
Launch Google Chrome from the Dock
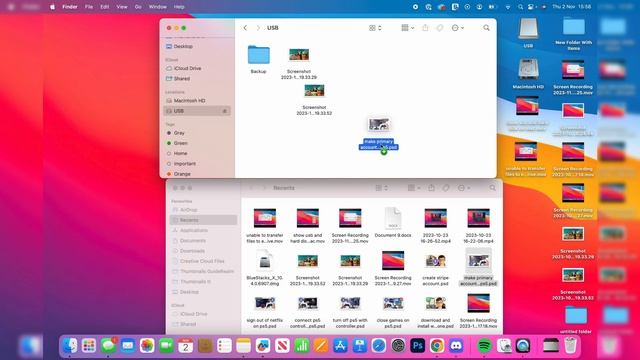[437, 346]
